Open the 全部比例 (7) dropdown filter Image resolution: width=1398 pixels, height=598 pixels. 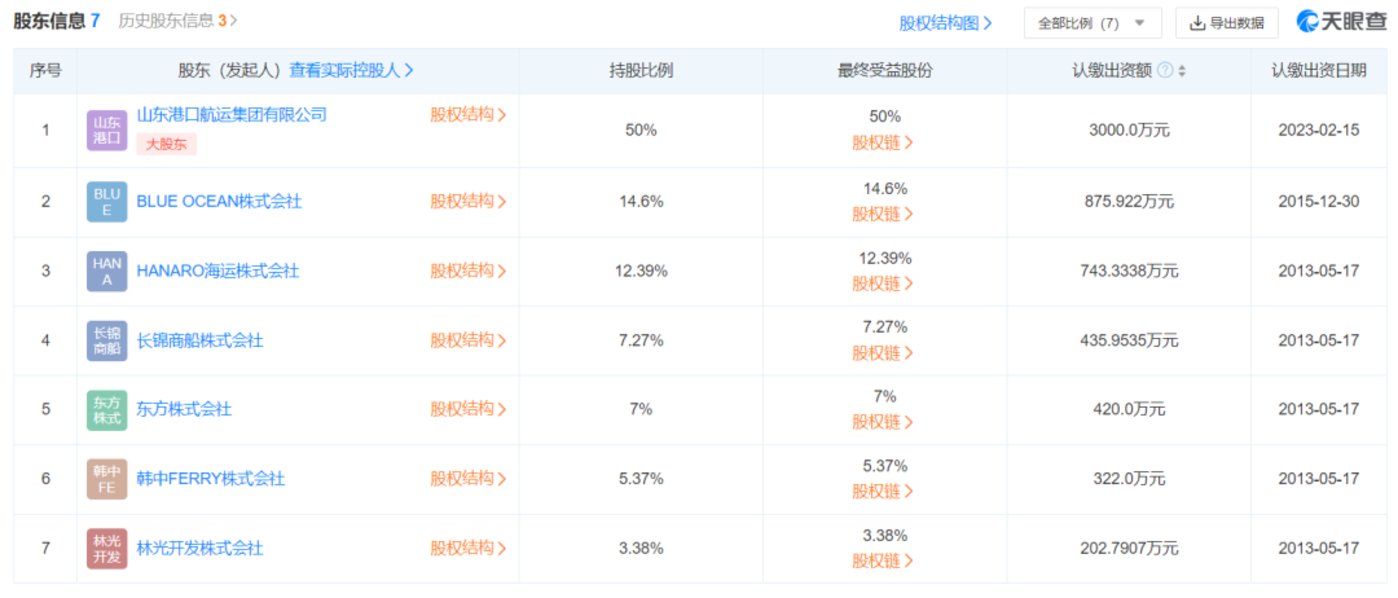[1092, 23]
